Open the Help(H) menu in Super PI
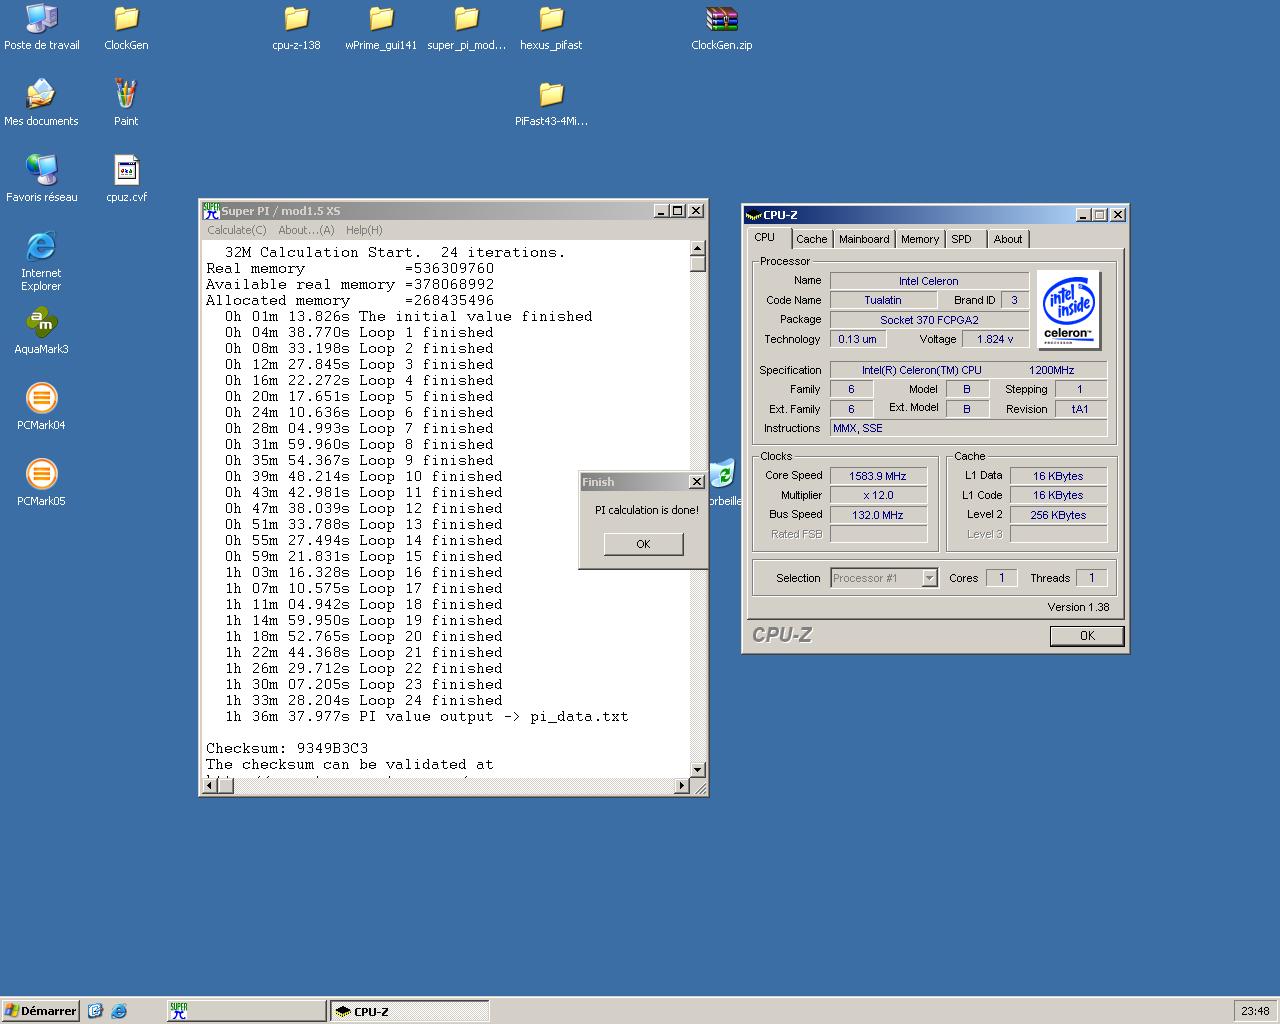The height and width of the screenshot is (1024, 1280). pos(364,230)
